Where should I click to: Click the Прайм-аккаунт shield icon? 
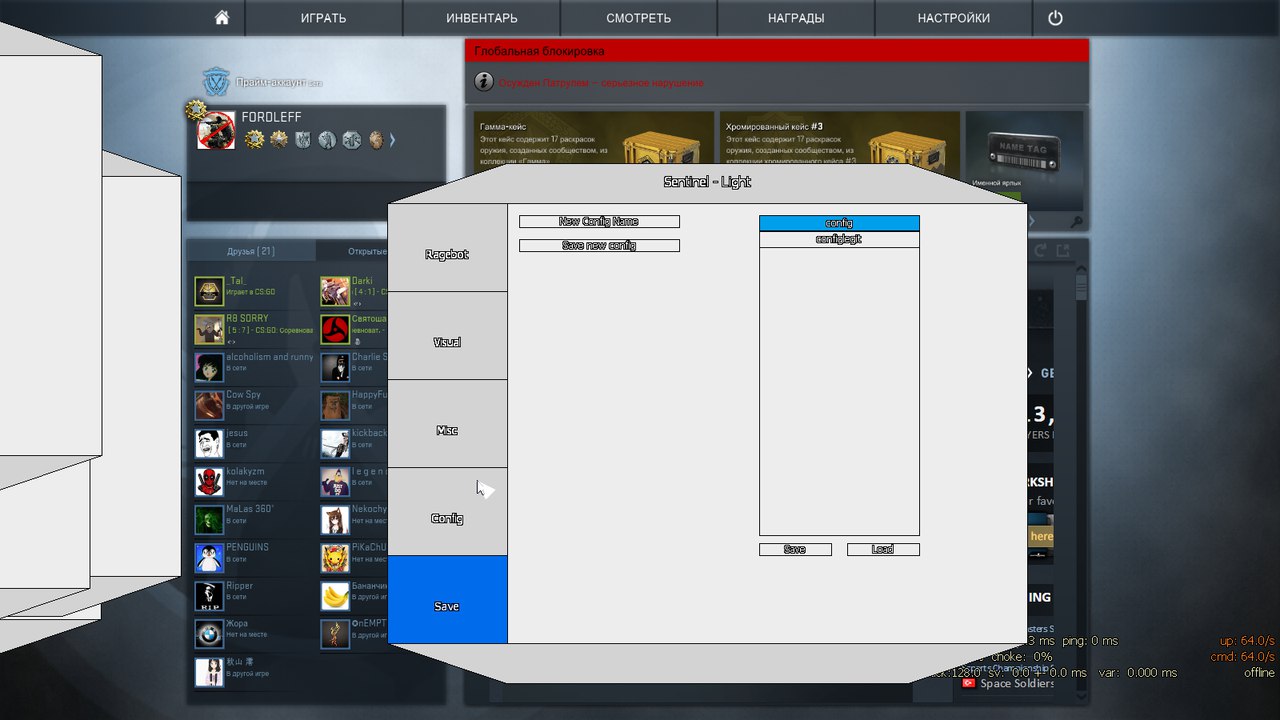coord(216,82)
